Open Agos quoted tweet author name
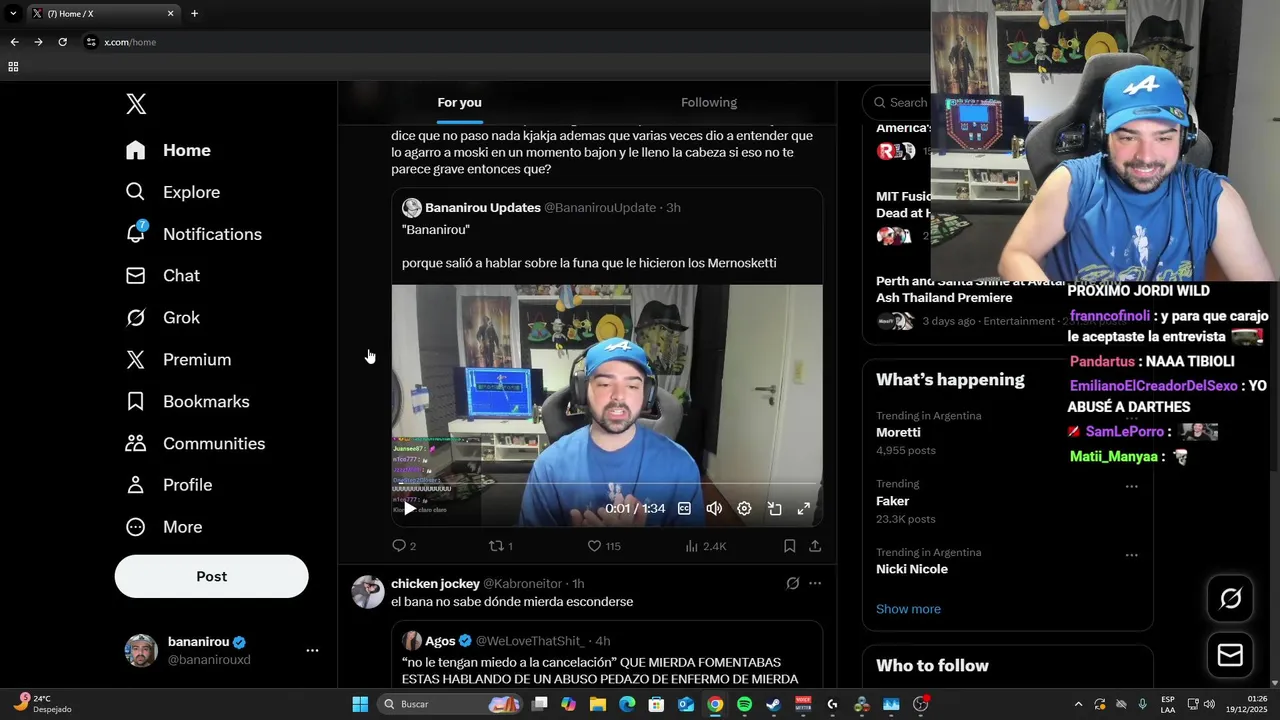1280x720 pixels. 440,640
